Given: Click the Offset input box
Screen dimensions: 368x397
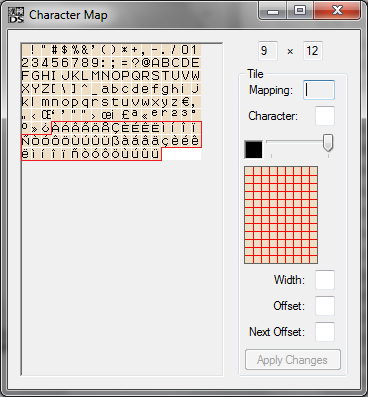Looking at the screenshot, I should tap(325, 306).
